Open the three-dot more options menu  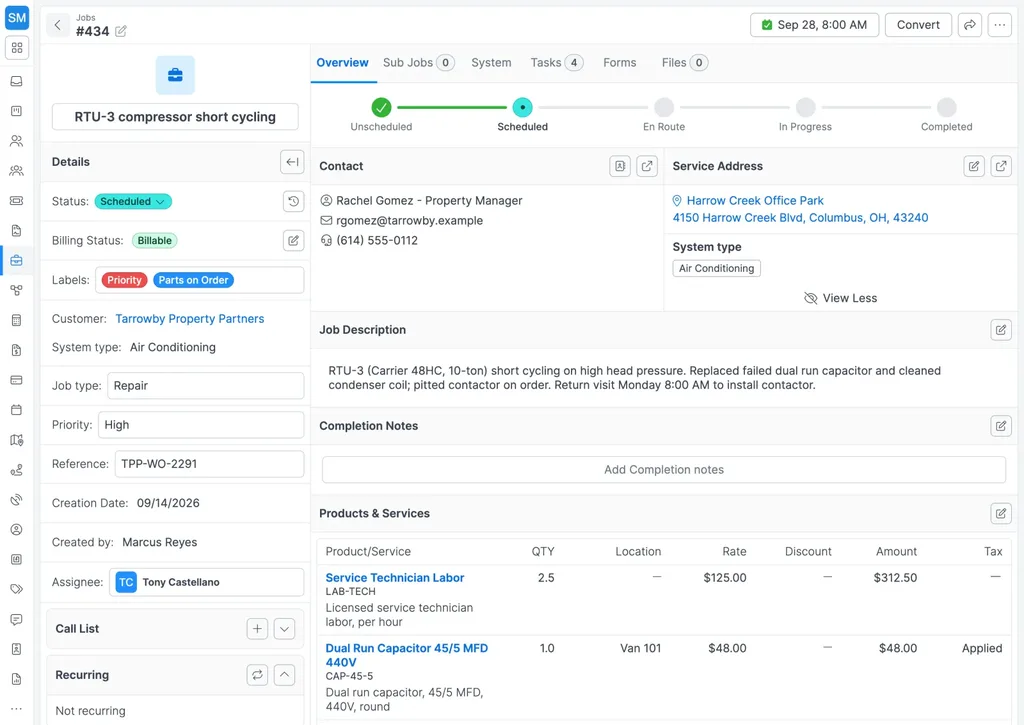(1000, 25)
